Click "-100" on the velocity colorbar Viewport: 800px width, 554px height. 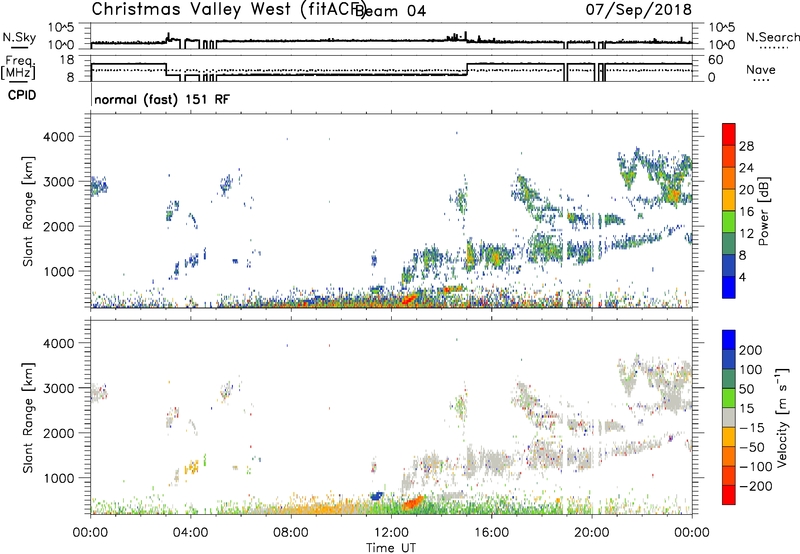click(x=756, y=467)
